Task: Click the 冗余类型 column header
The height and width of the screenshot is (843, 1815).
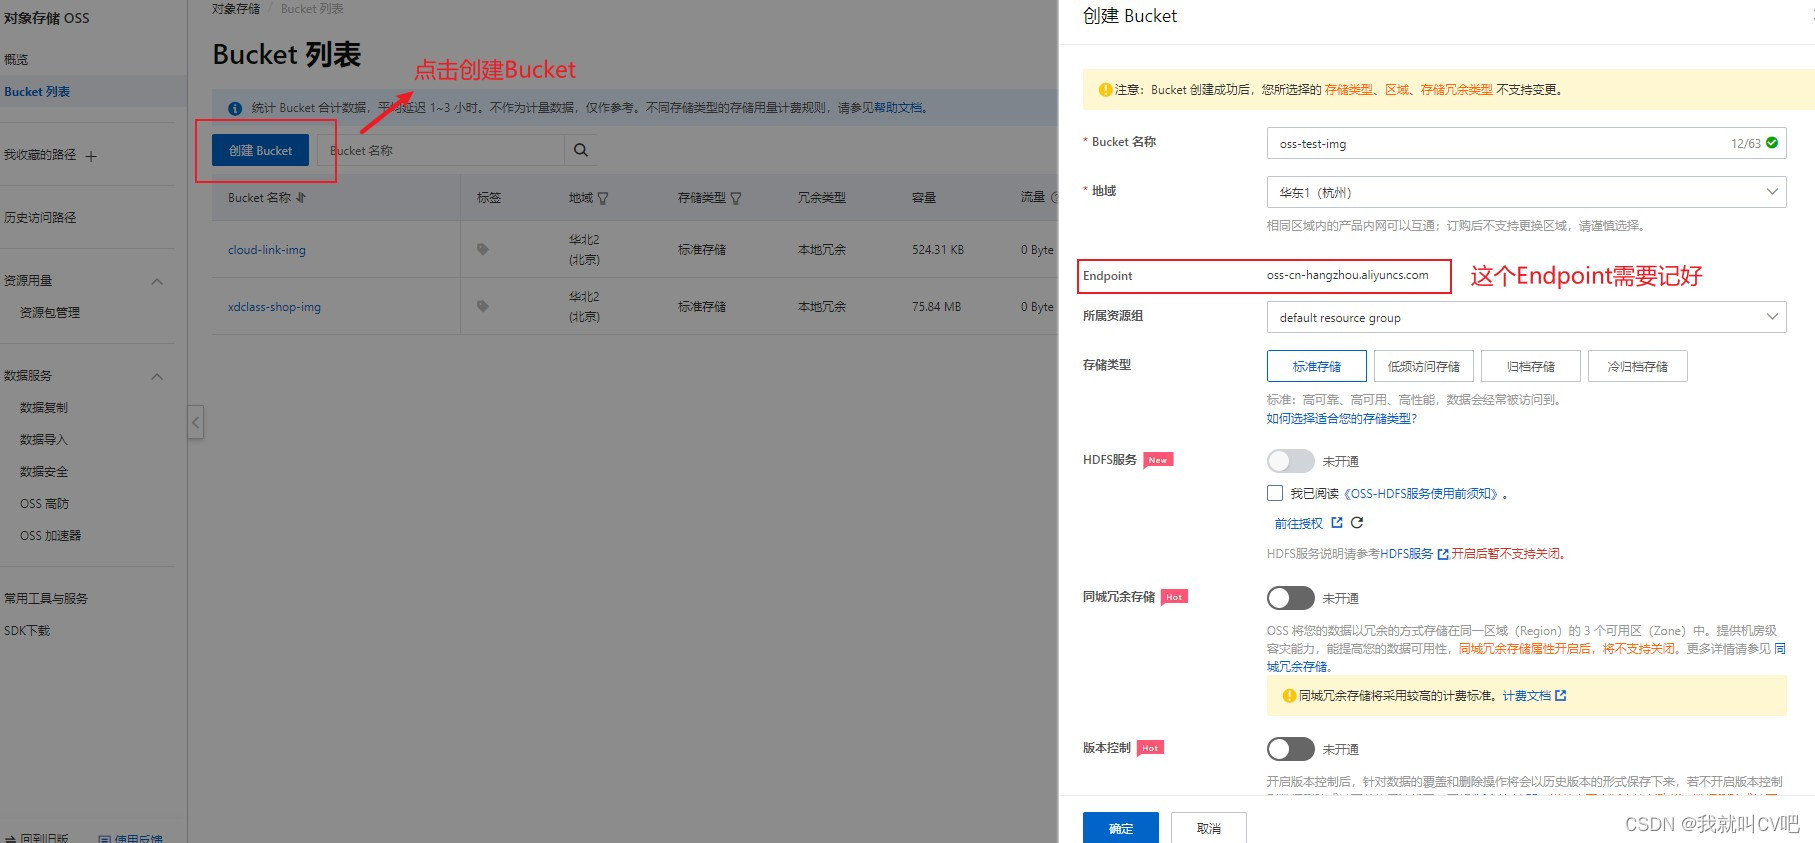Action: tap(822, 198)
